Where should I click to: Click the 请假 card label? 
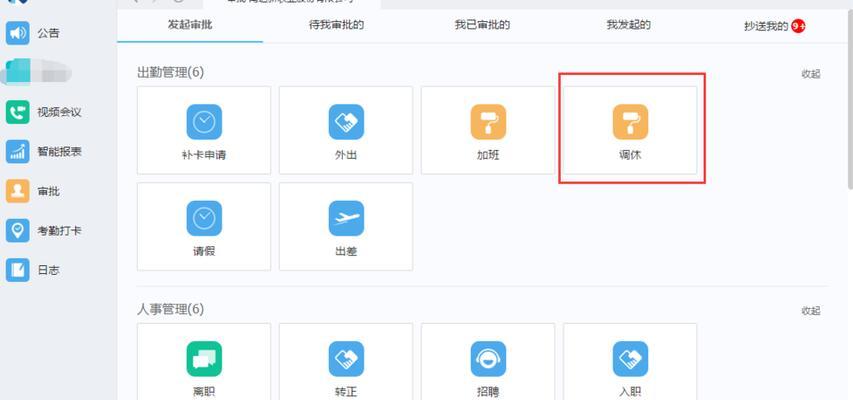coord(204,251)
